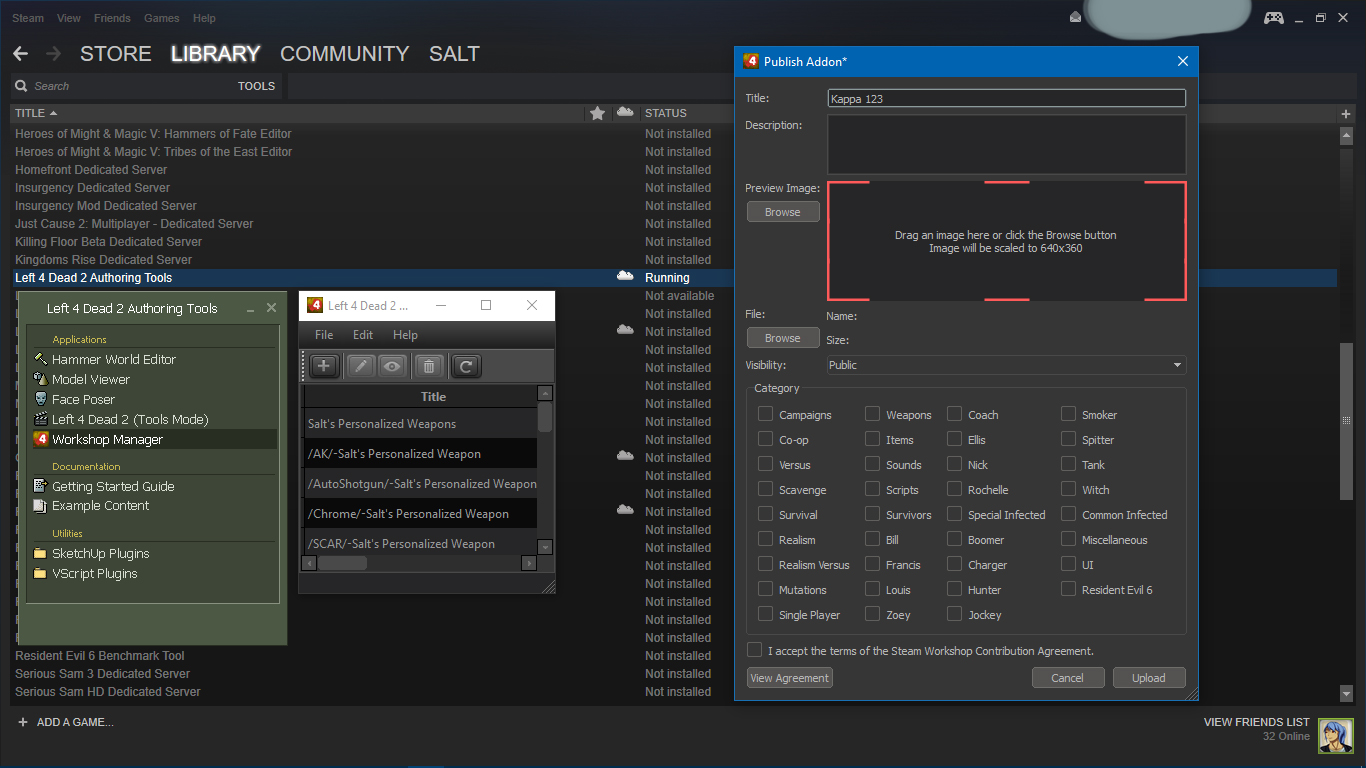This screenshot has width=1366, height=768.
Task: Click Browse next to Preview Image
Action: pos(783,212)
